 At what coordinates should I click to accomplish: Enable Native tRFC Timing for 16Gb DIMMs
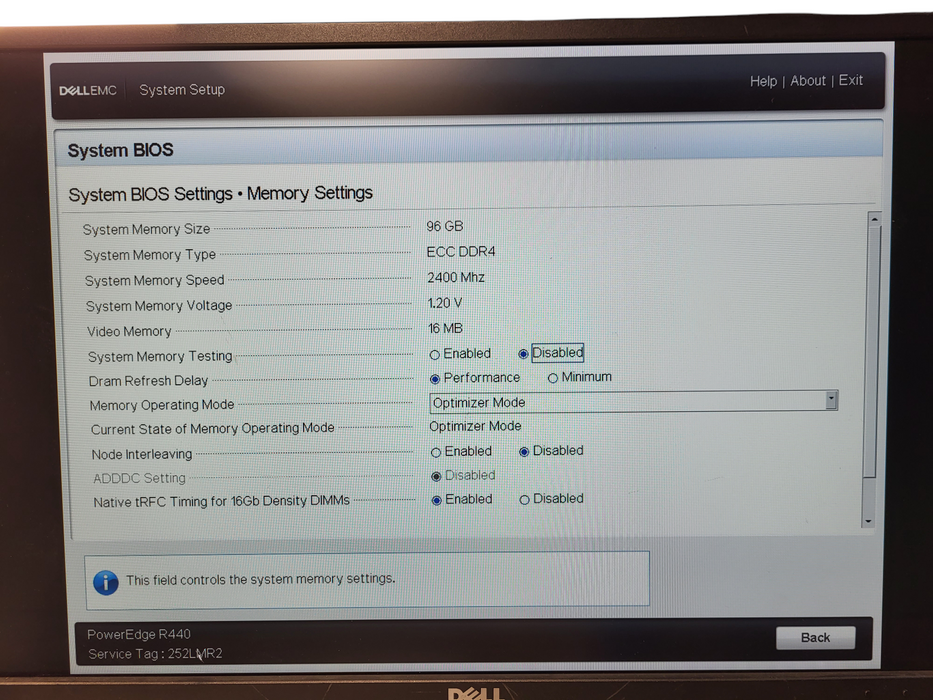point(437,500)
